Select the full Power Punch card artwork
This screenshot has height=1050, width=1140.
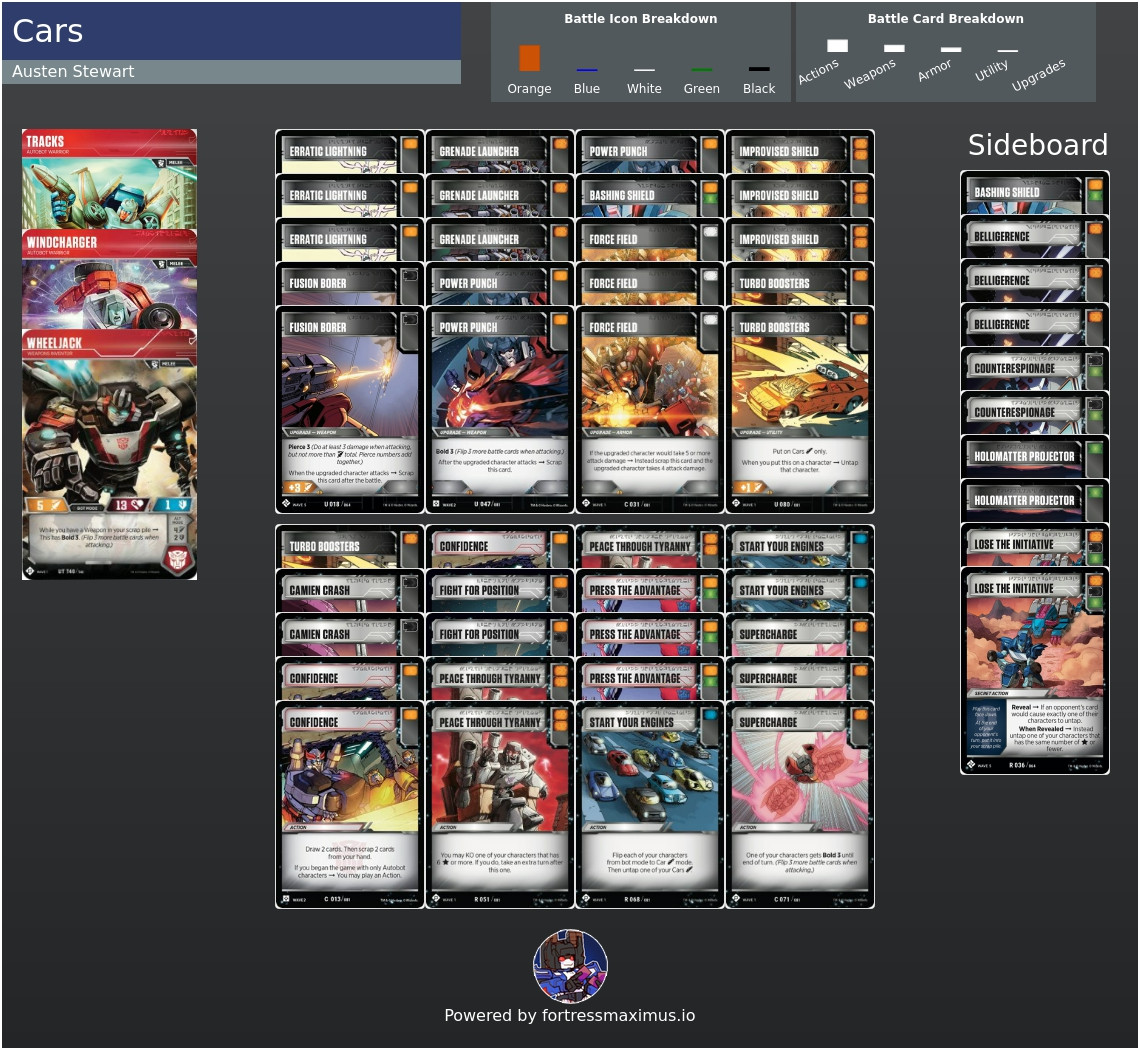(499, 410)
